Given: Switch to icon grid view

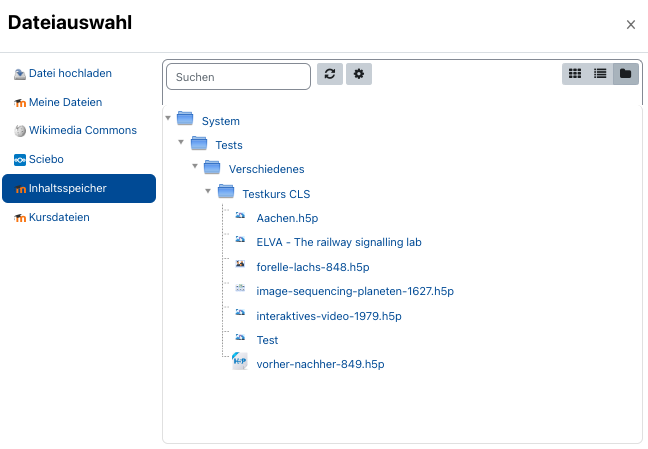Looking at the screenshot, I should point(575,74).
